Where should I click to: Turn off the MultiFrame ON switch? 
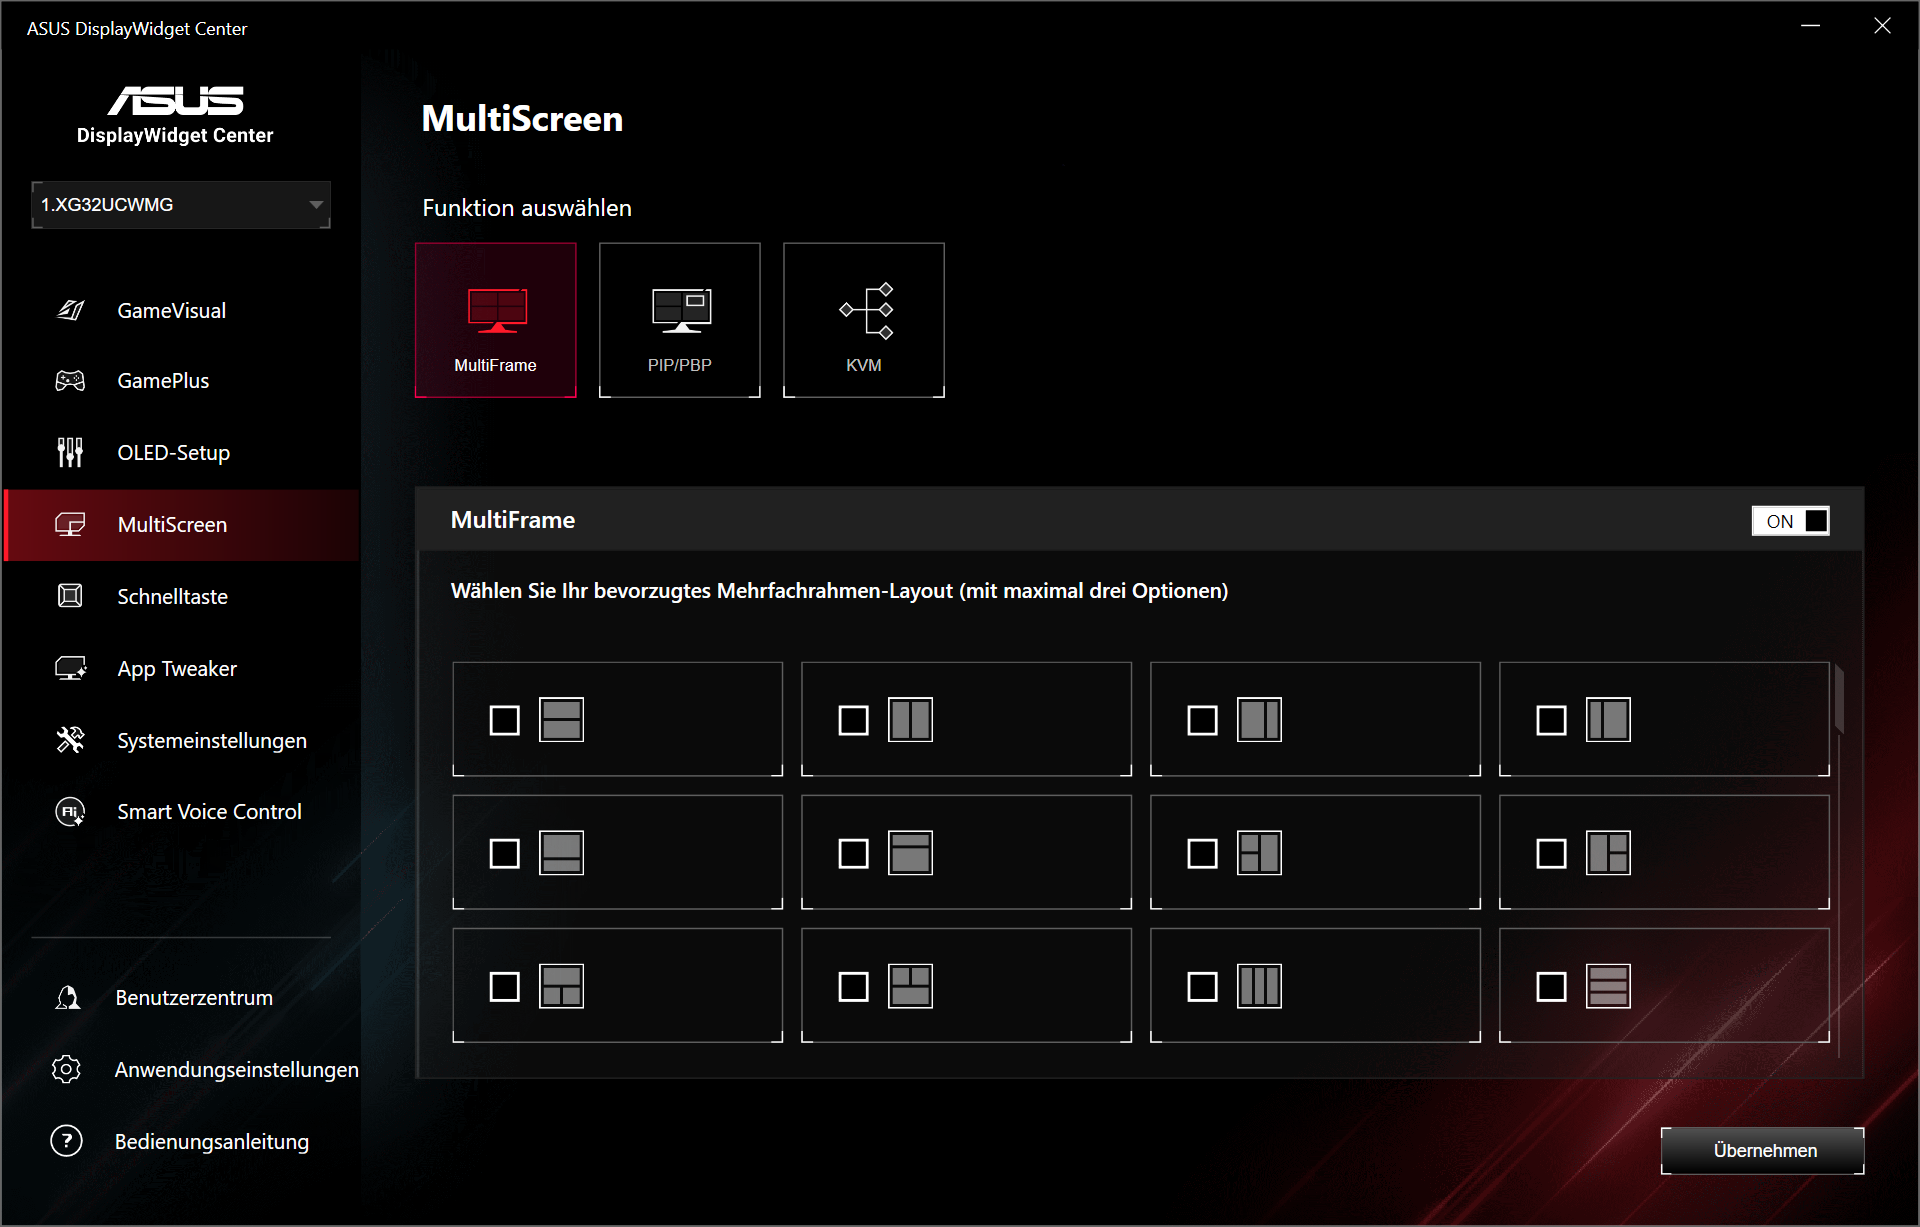point(1790,521)
